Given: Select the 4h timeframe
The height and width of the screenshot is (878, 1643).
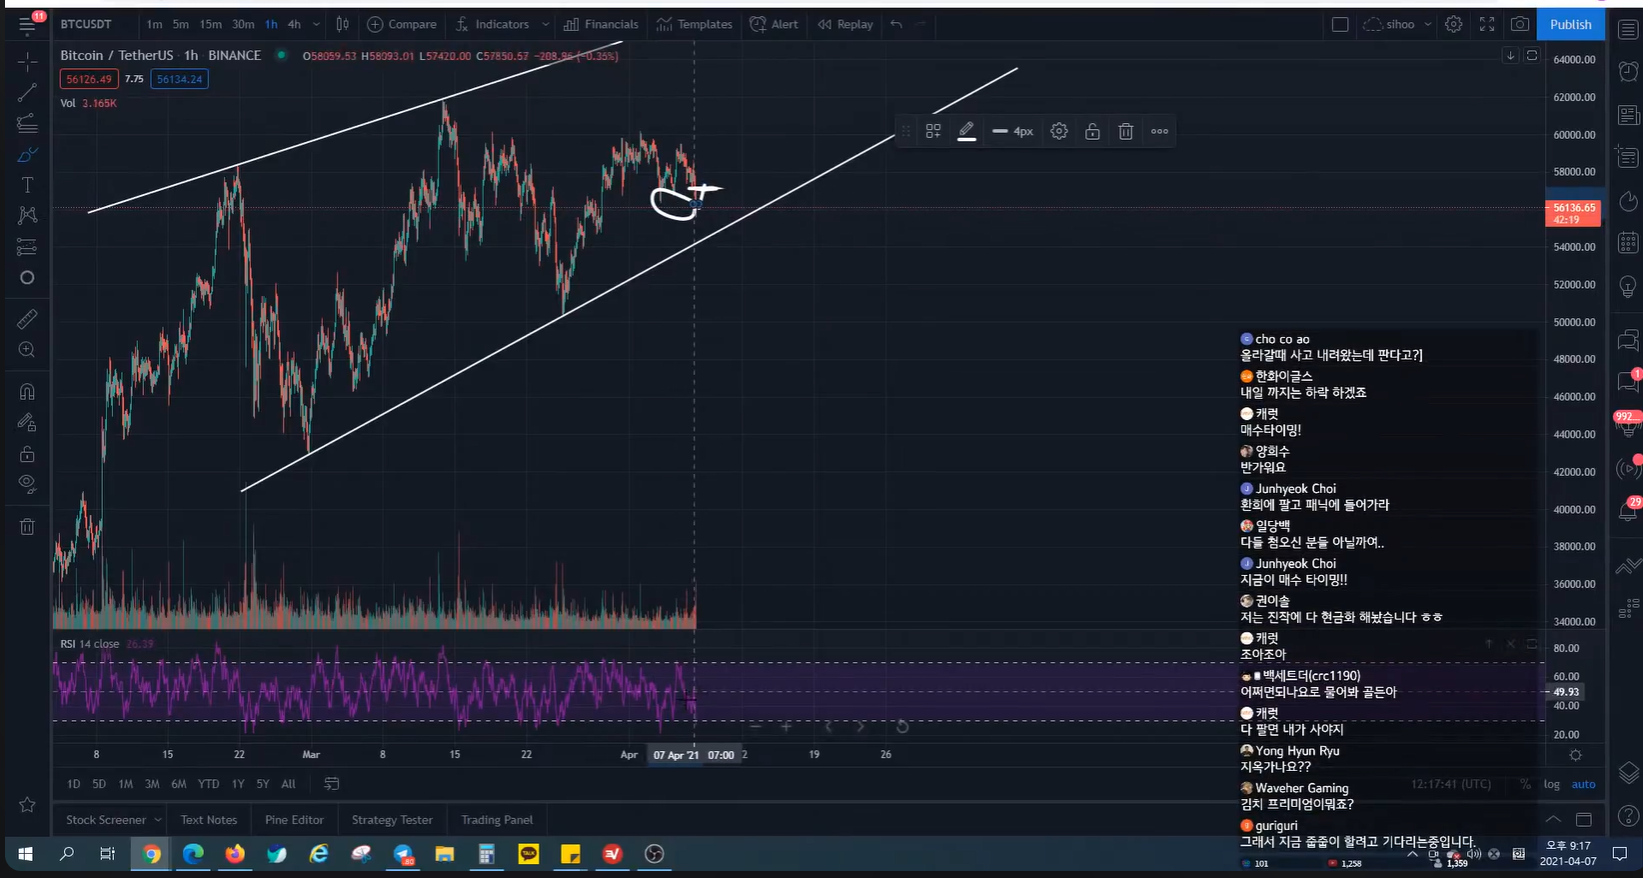Looking at the screenshot, I should [294, 24].
